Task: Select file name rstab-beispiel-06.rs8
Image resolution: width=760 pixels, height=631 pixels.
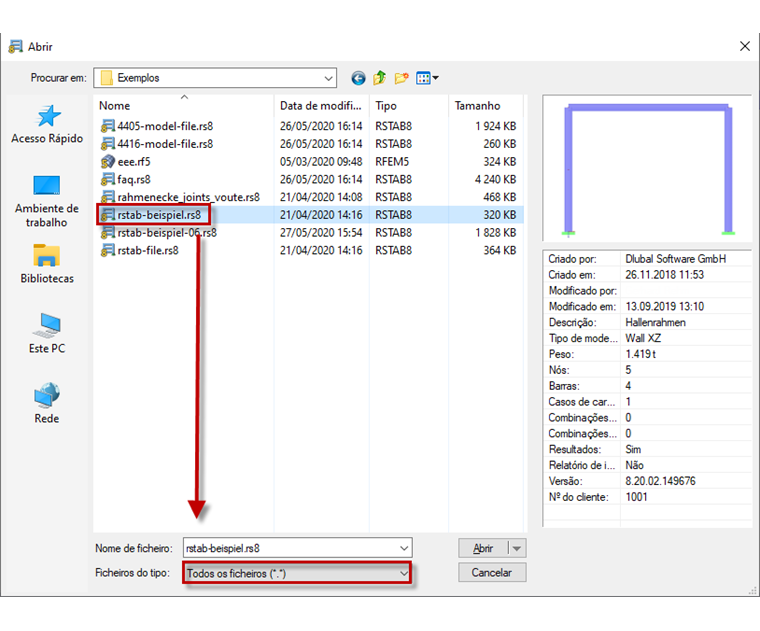Action: [x=167, y=233]
